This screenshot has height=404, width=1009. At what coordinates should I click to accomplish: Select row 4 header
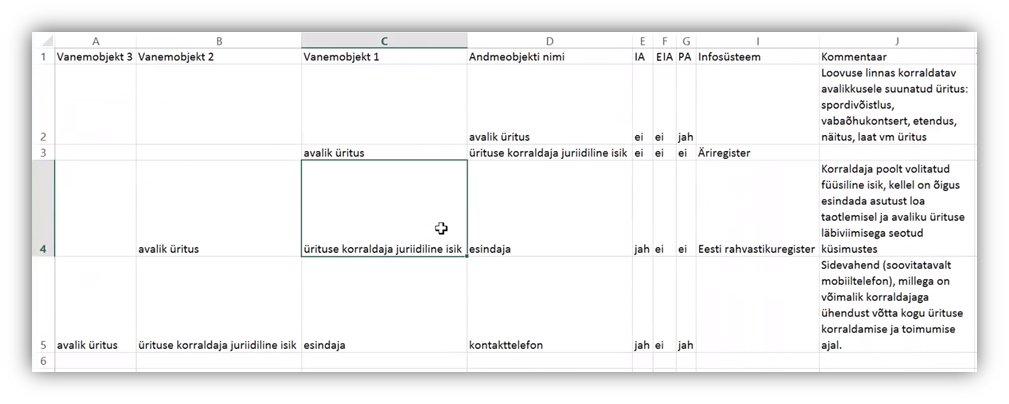(x=43, y=249)
